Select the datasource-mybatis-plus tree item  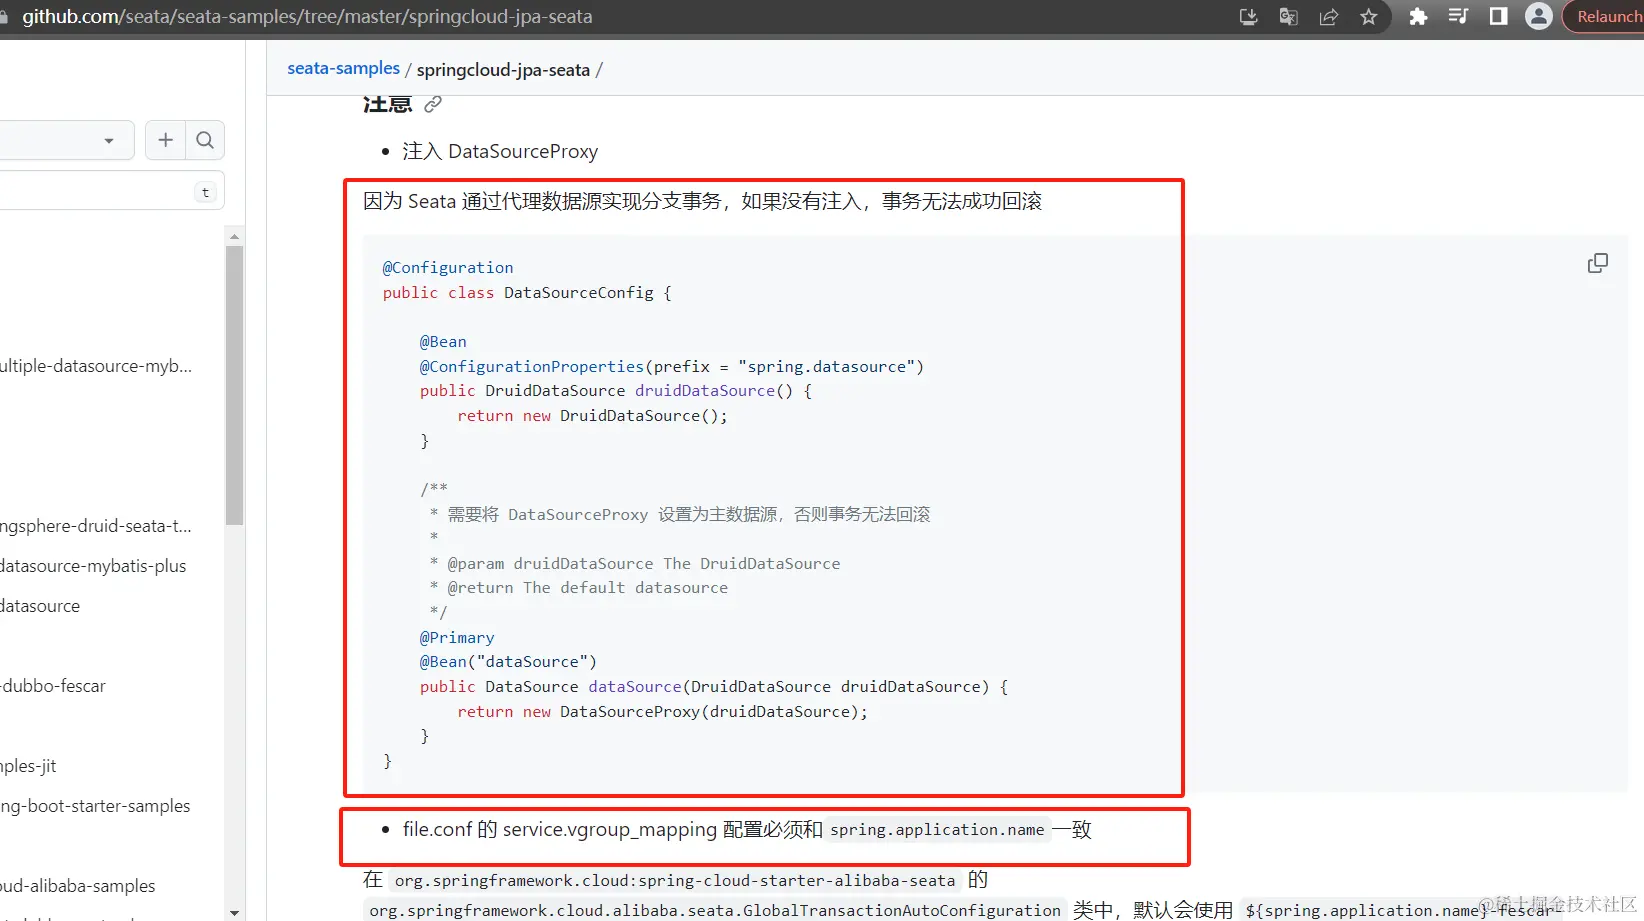click(93, 566)
